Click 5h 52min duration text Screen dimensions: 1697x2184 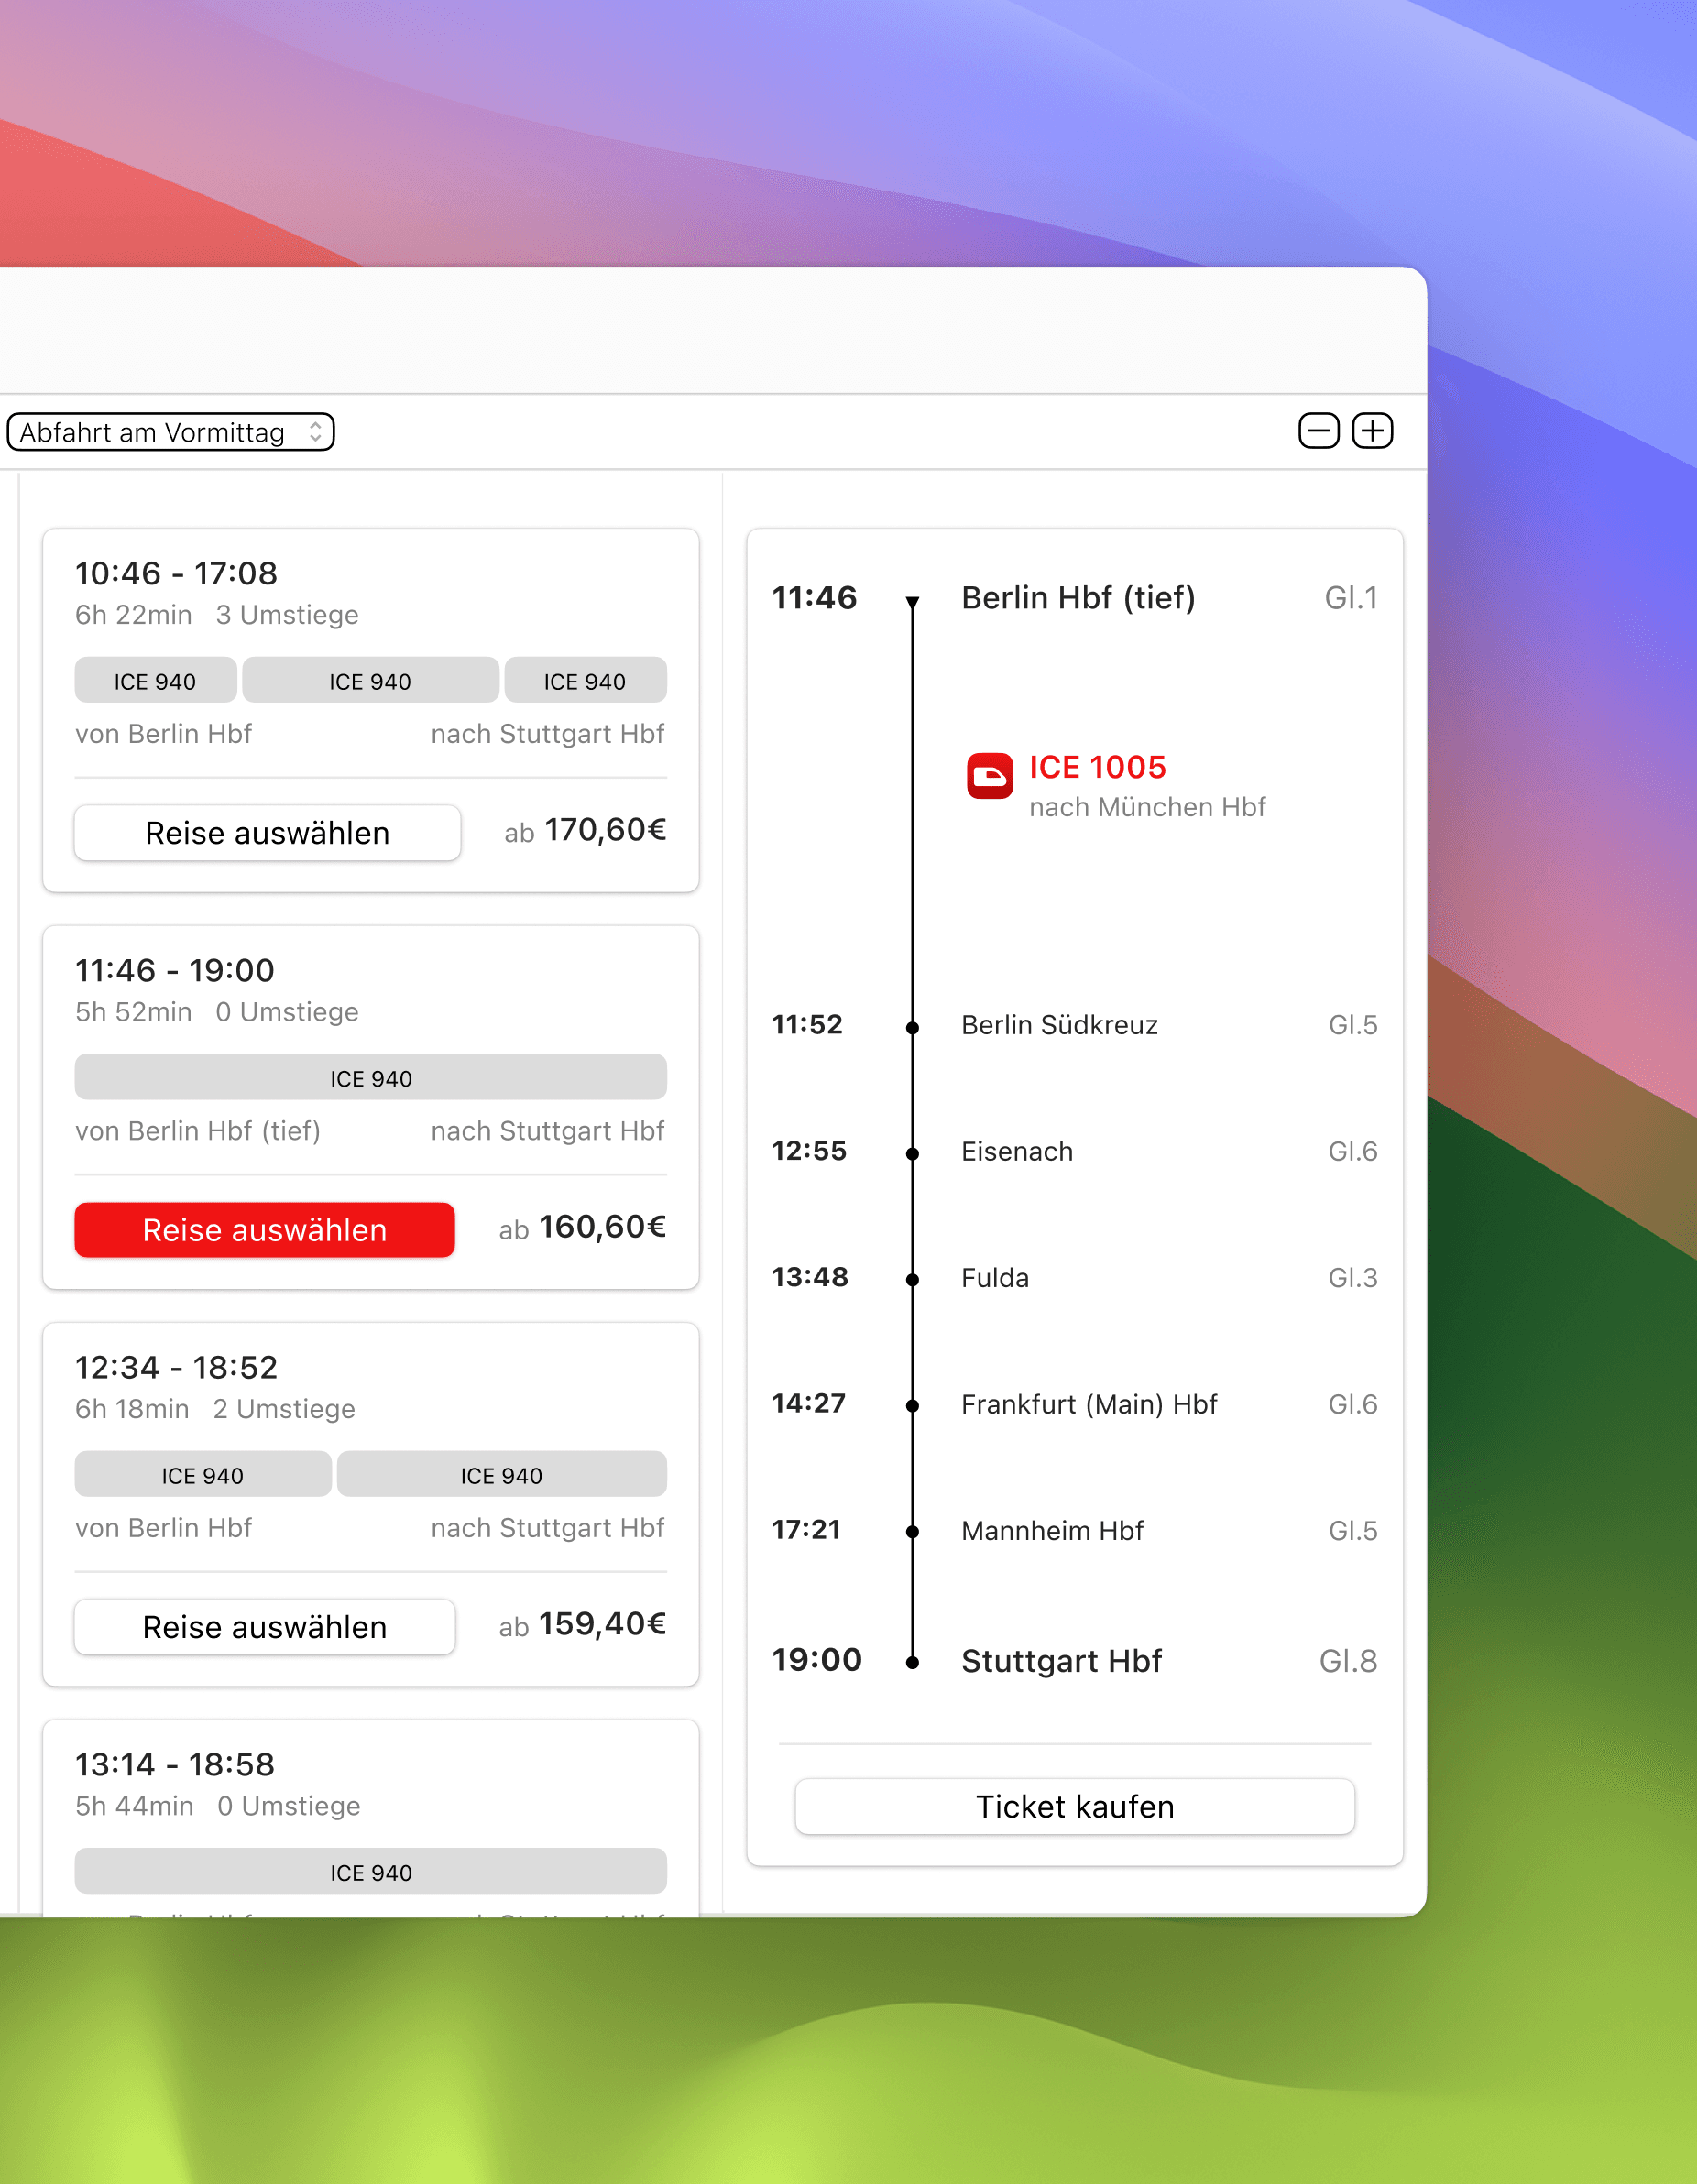[133, 1011]
